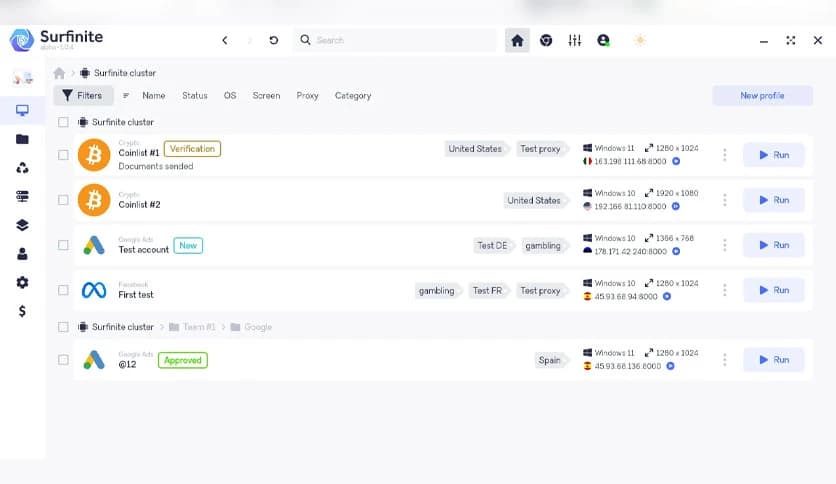The image size is (836, 484).
Task: Open the sliders settings icon in toolbar
Action: click(x=575, y=41)
